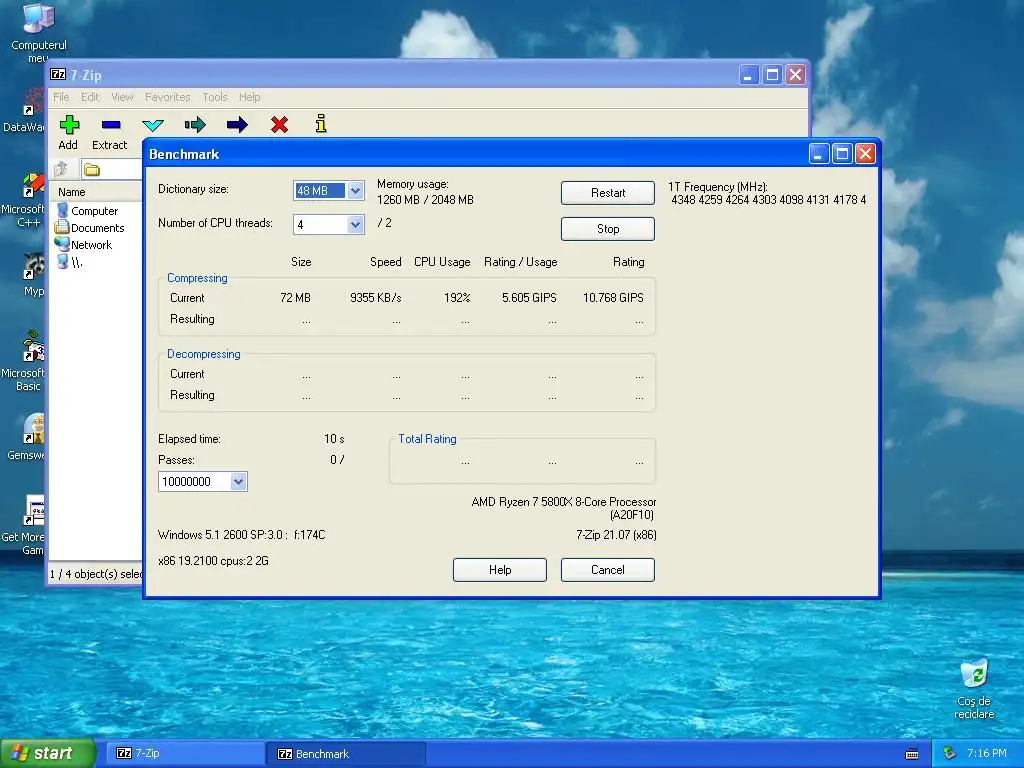
Task: Click the 5.605 GIPS rating per usage value
Action: [529, 297]
